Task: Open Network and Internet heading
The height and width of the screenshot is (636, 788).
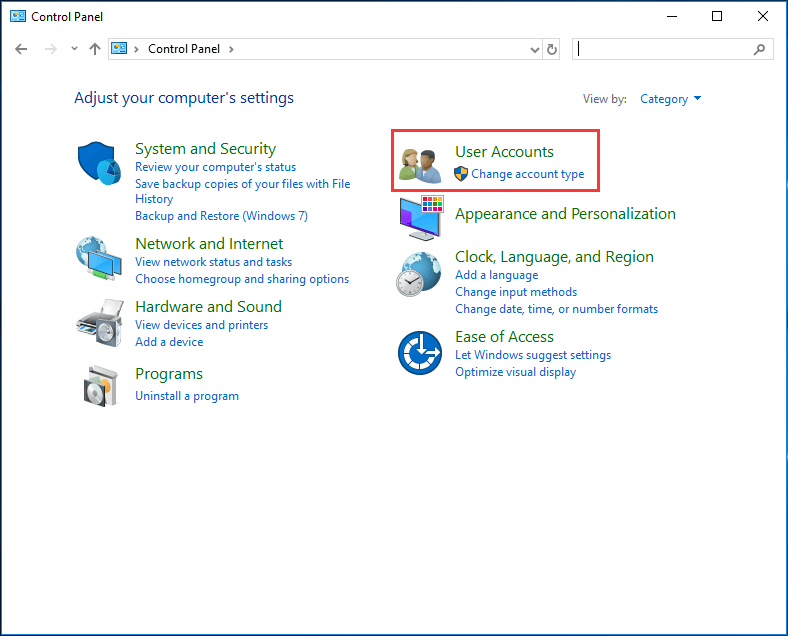Action: [x=209, y=244]
